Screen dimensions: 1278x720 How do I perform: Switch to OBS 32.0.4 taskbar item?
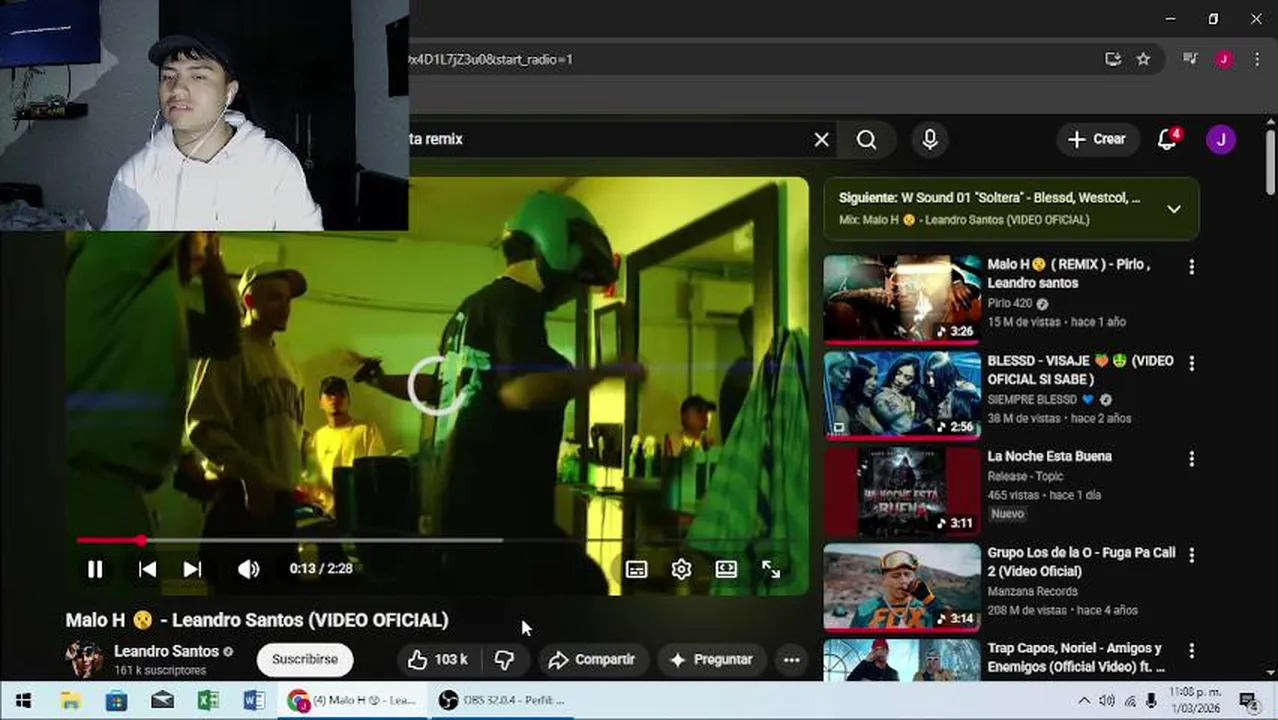coord(503,701)
